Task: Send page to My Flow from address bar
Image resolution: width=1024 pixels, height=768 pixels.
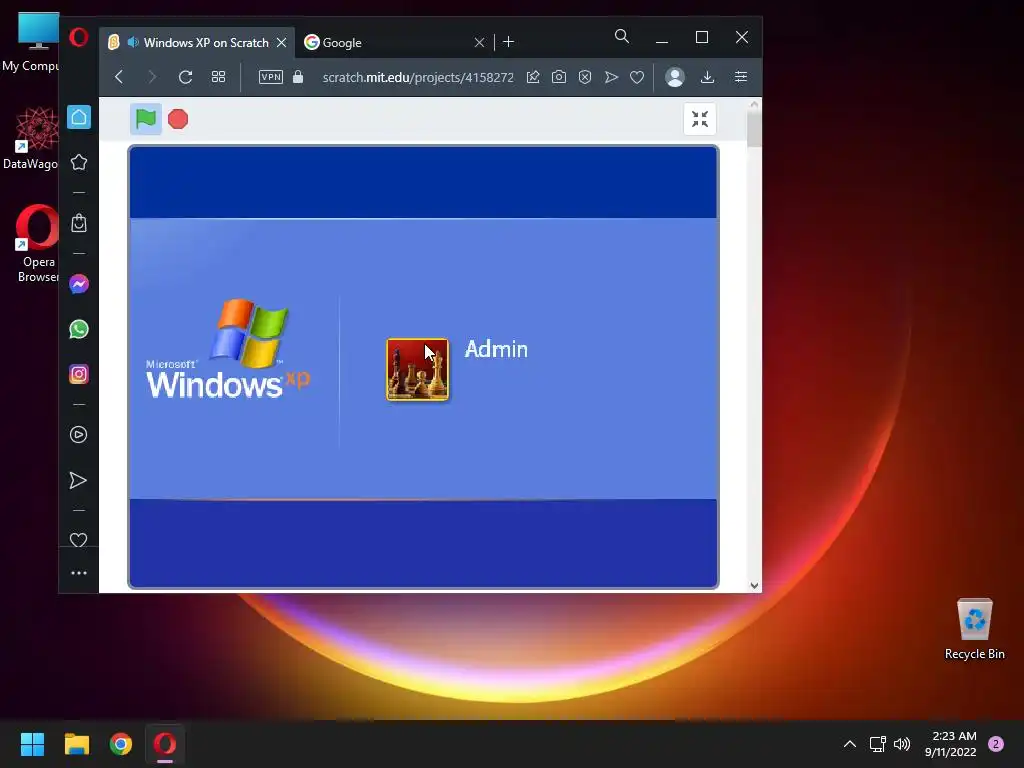Action: (x=611, y=77)
